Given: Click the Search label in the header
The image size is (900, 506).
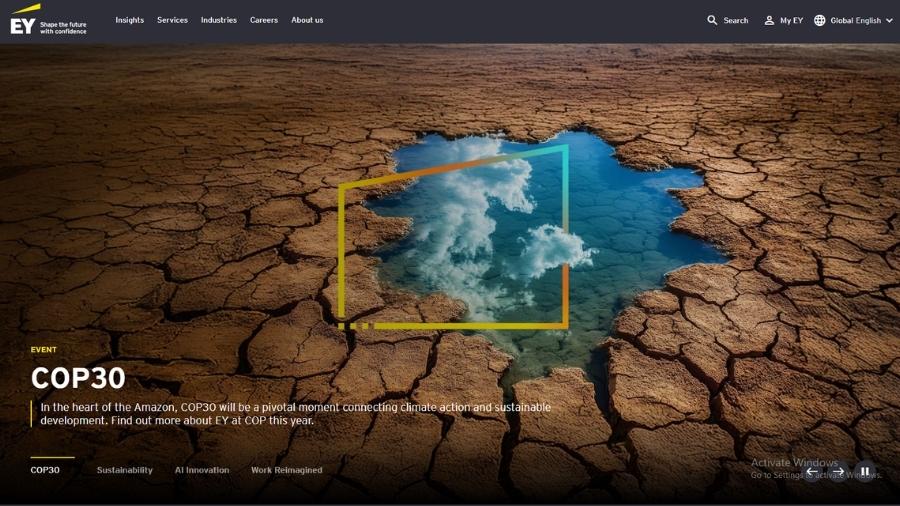Looking at the screenshot, I should [736, 20].
